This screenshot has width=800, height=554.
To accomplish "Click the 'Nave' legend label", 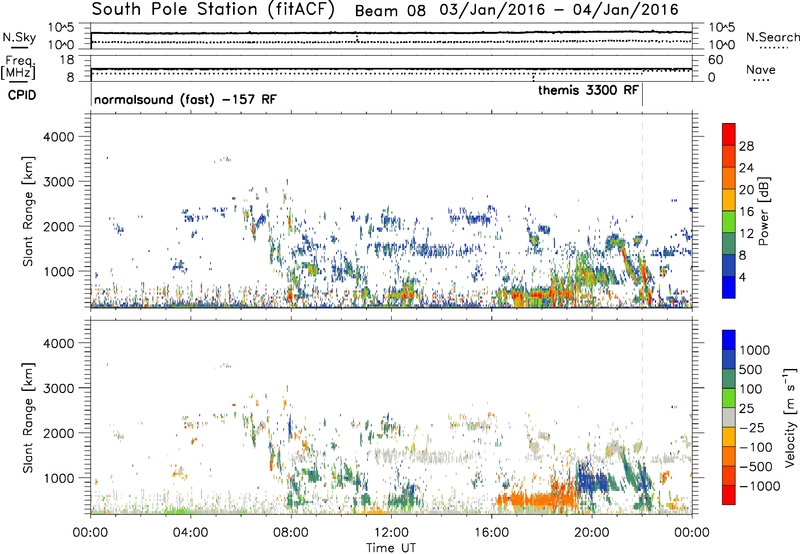I will click(x=761, y=69).
